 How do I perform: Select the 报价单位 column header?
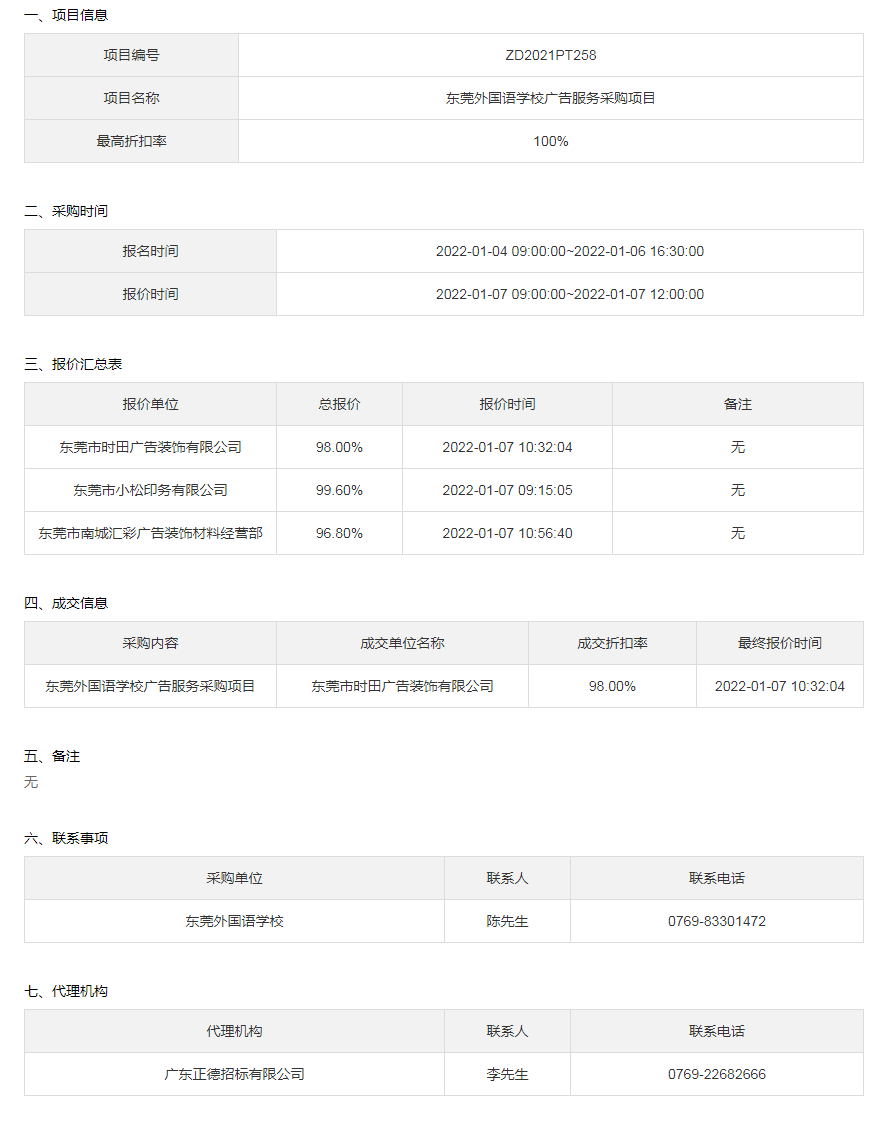[x=150, y=405]
